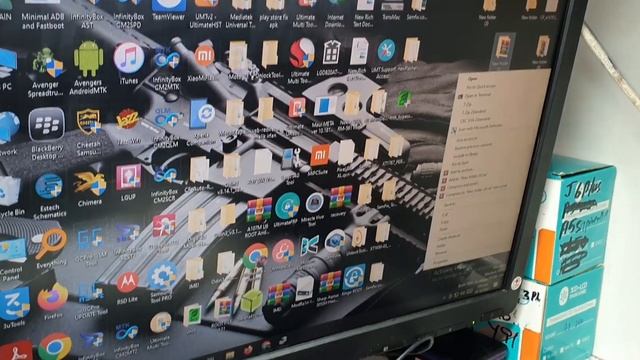
Task: Open the Estech Schematics shortcut
Action: (x=49, y=187)
